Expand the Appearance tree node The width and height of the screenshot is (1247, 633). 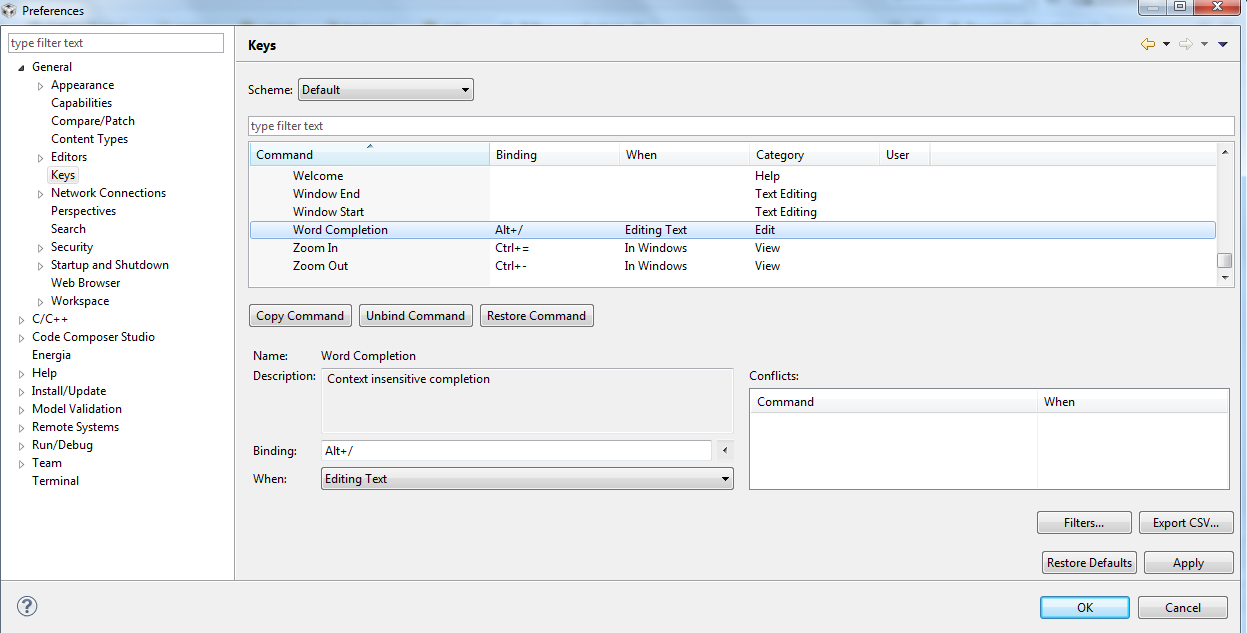click(x=41, y=86)
